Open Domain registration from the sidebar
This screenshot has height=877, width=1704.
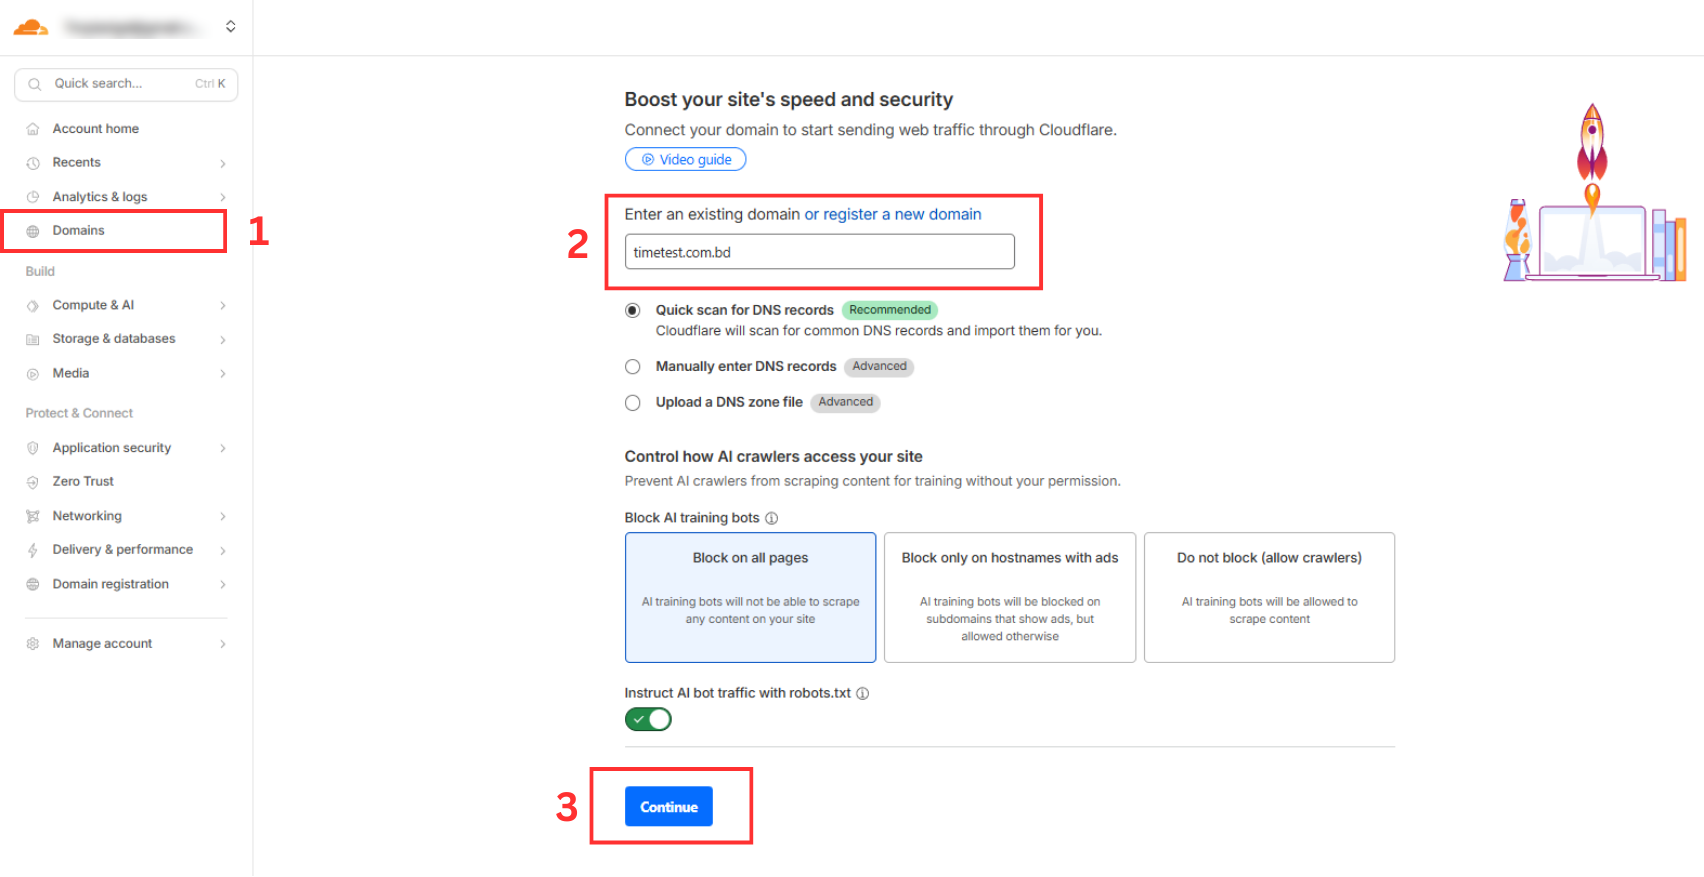click(110, 584)
